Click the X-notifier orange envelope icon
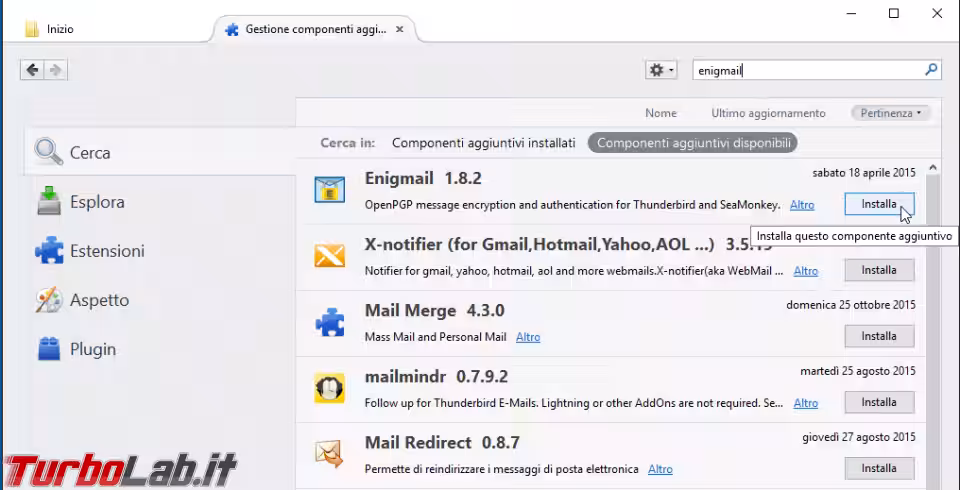Screen dimensions: 960x490 [329, 255]
